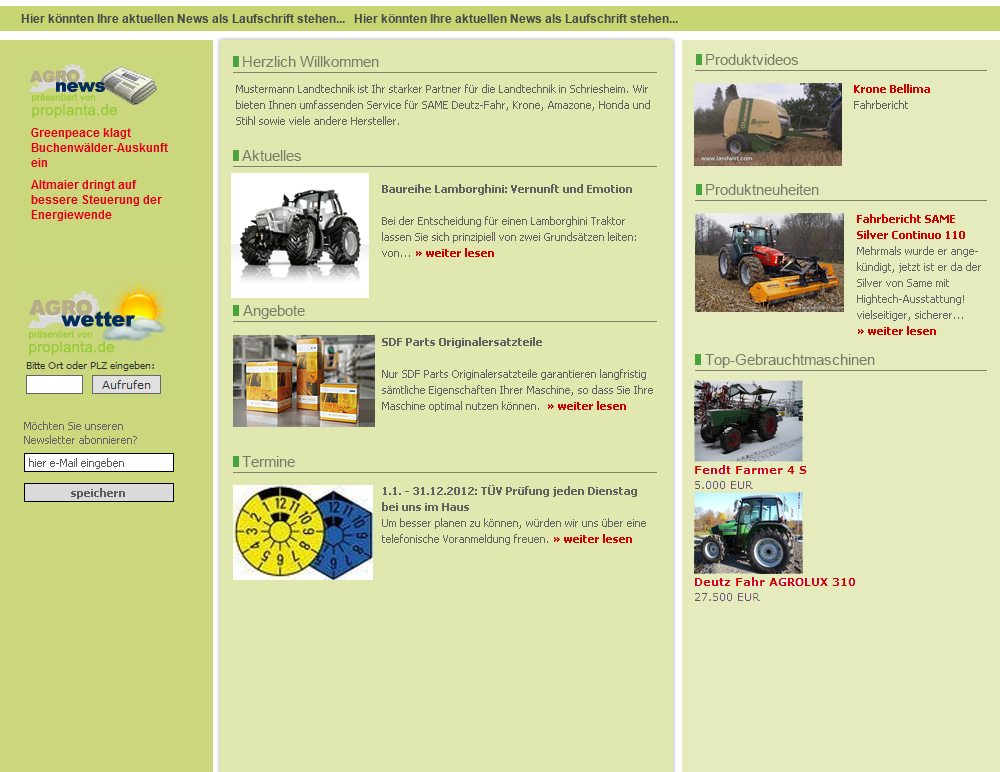This screenshot has height=772, width=1000.
Task: Click weiter lesen under Lamborghini article
Action: click(454, 253)
